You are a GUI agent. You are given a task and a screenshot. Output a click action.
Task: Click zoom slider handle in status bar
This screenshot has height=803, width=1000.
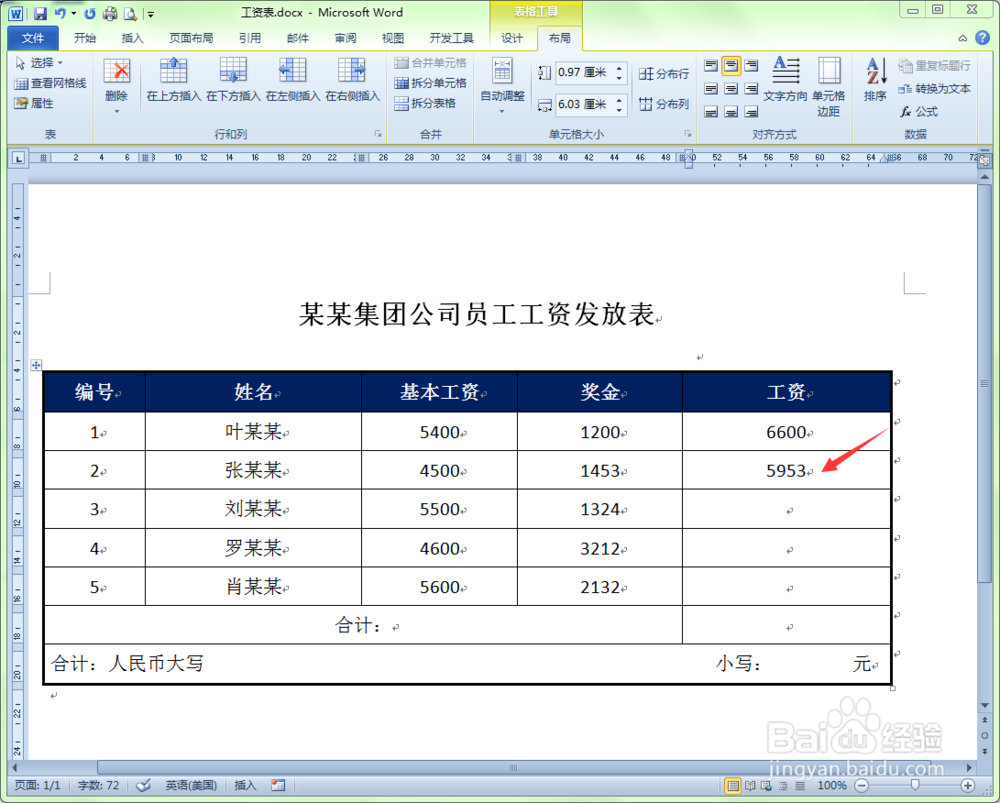[x=915, y=785]
